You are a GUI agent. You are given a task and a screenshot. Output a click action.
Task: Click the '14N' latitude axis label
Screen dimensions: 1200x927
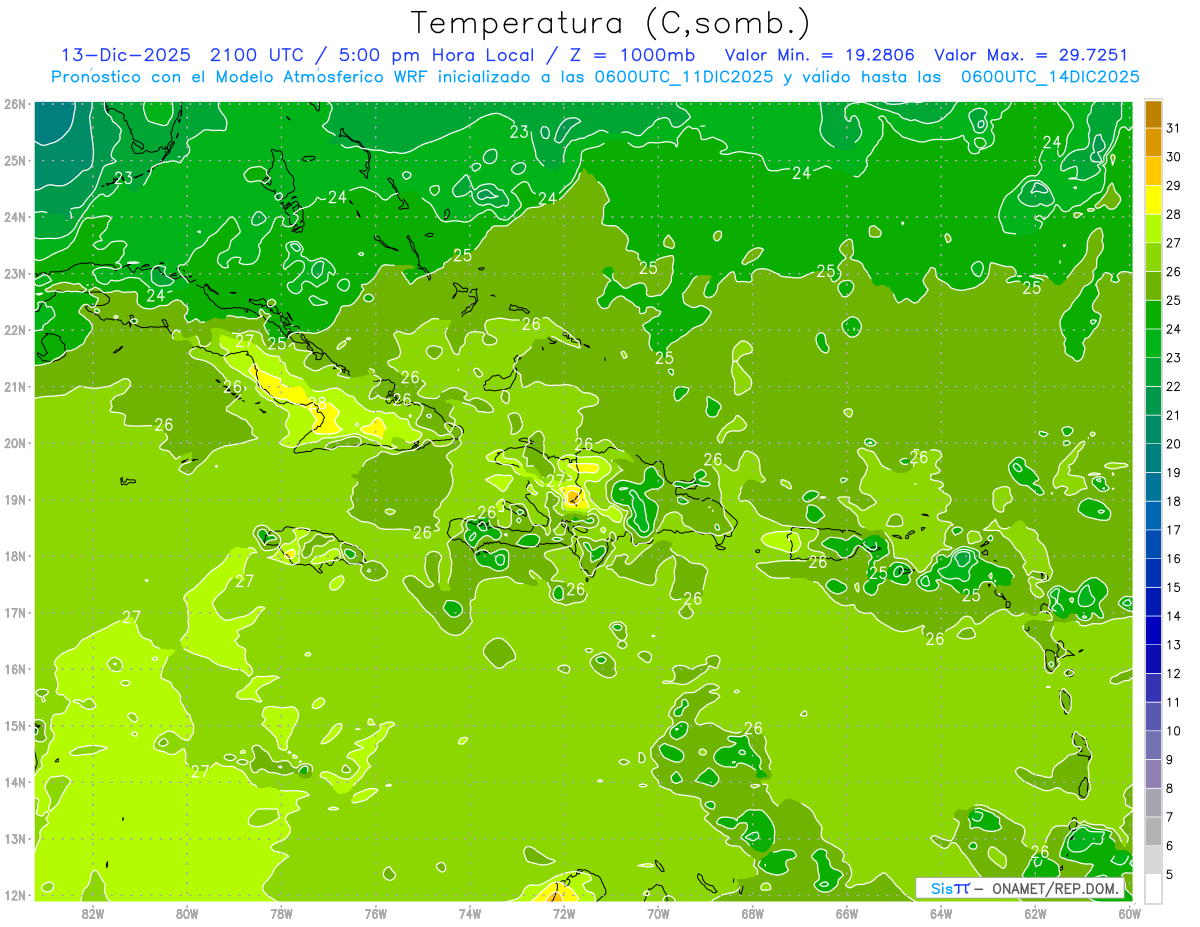pos(15,782)
